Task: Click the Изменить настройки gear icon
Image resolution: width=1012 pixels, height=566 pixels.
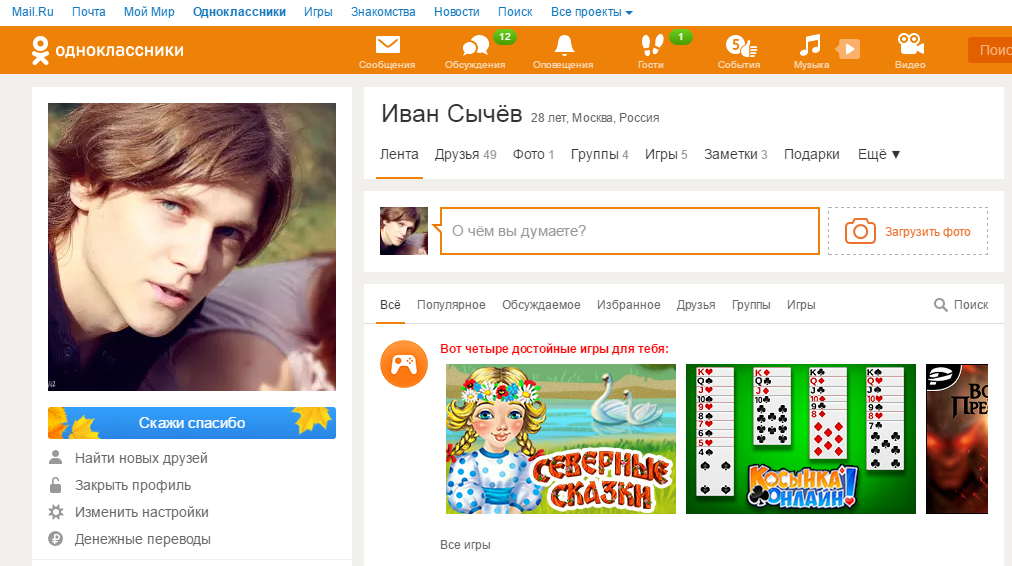Action: point(56,512)
